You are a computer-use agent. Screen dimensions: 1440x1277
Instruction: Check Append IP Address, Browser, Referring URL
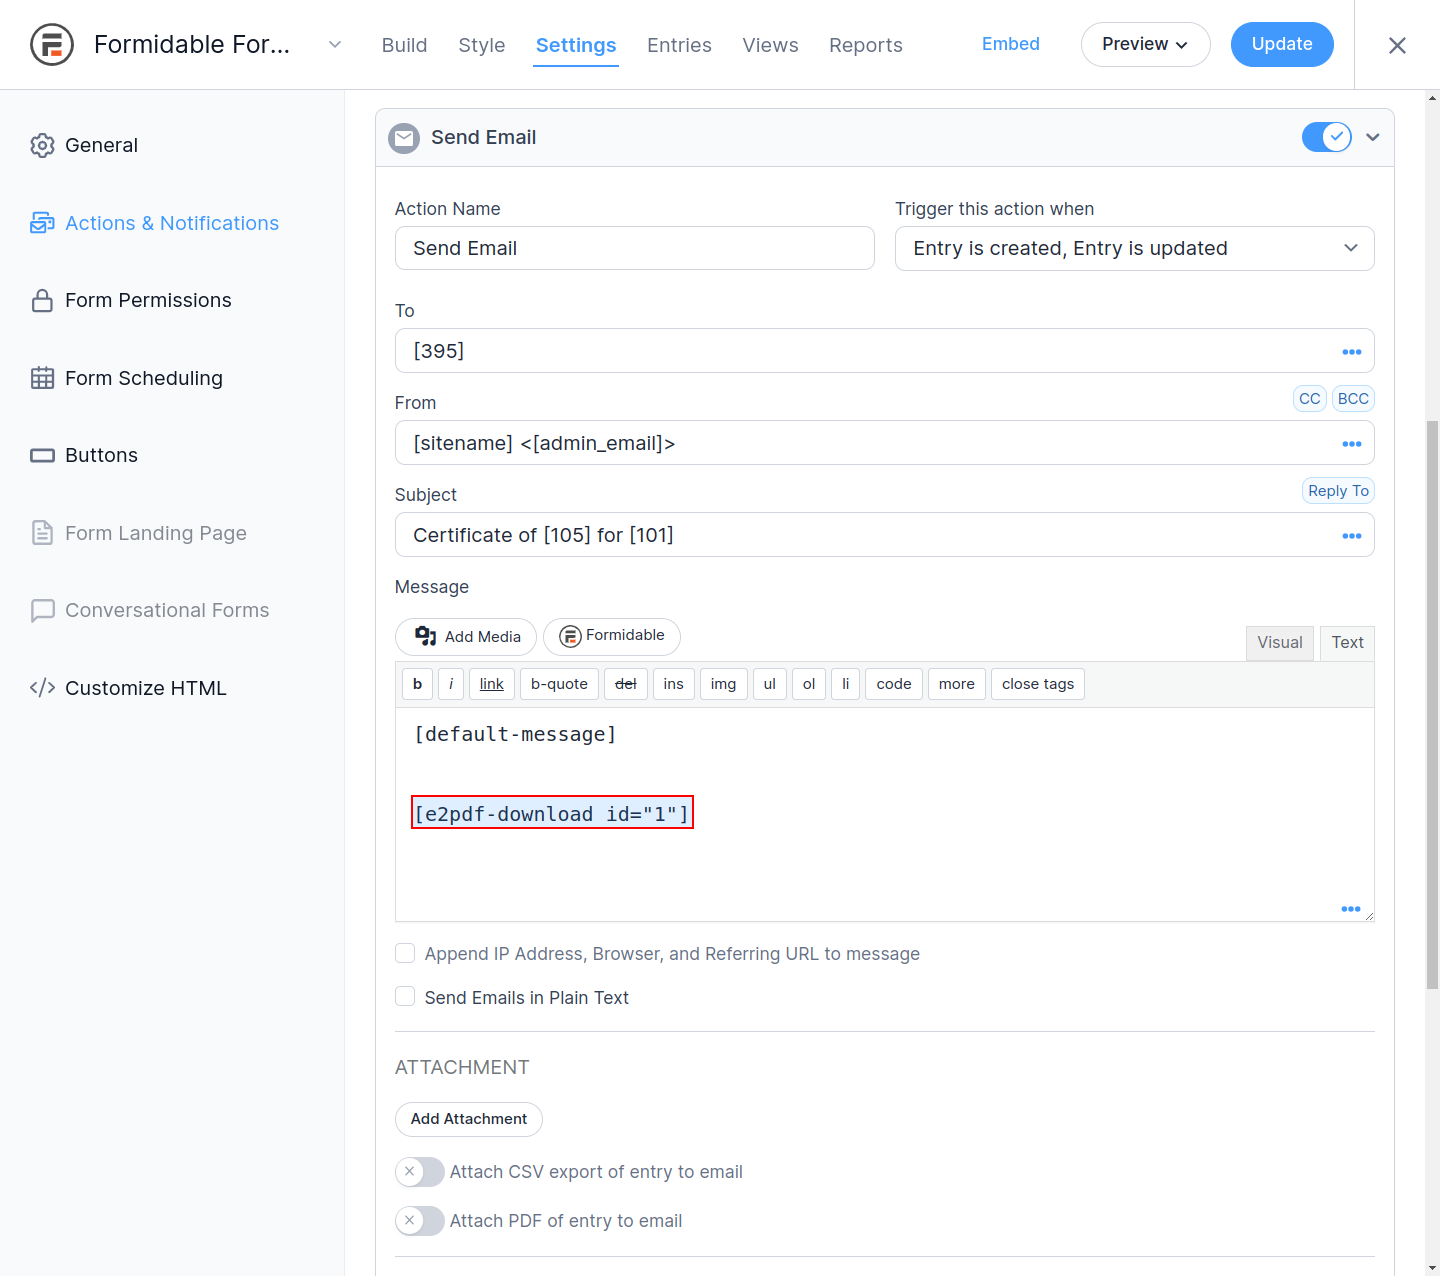405,954
